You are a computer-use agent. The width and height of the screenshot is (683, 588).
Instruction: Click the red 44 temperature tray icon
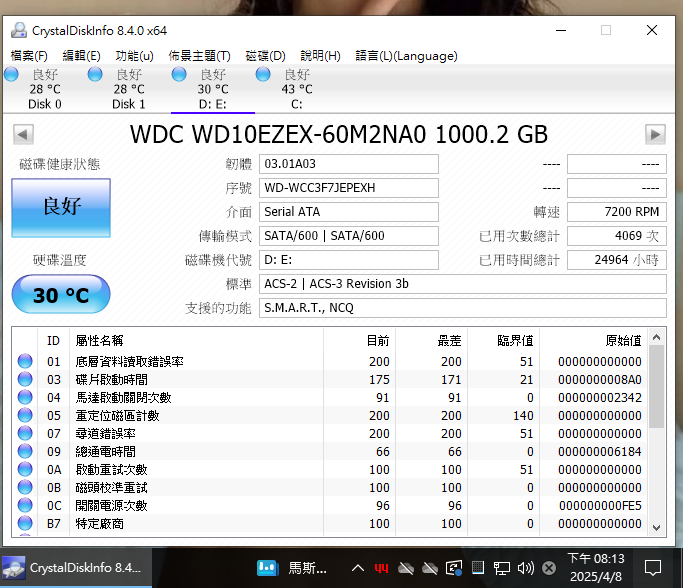[x=381, y=568]
